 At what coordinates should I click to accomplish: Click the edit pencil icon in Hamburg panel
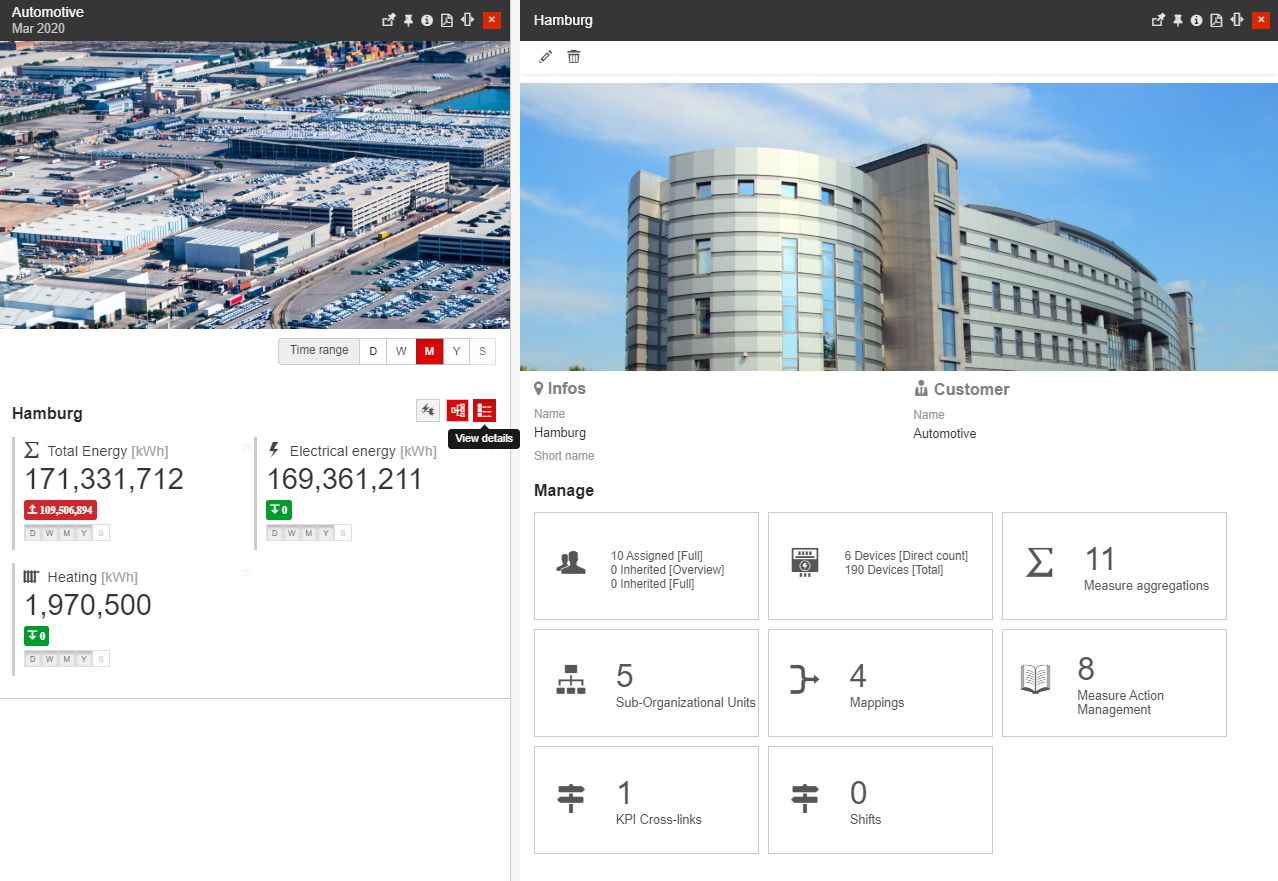pos(545,57)
